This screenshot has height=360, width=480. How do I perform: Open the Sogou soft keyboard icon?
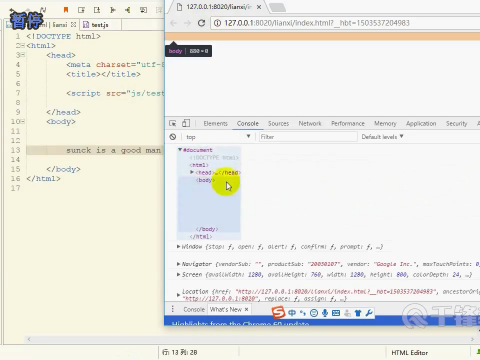point(336,313)
